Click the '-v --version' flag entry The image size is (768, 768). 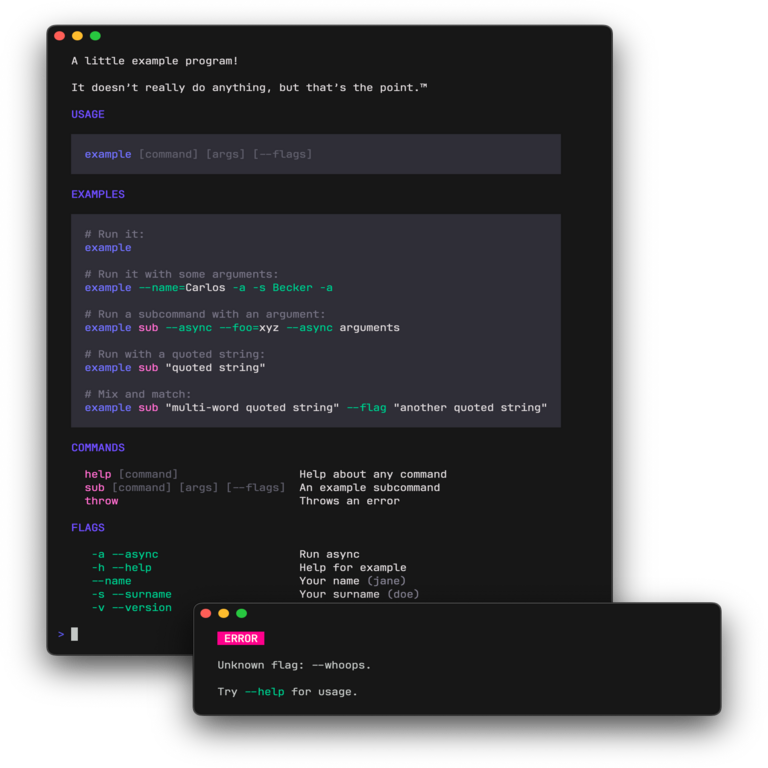pos(131,608)
